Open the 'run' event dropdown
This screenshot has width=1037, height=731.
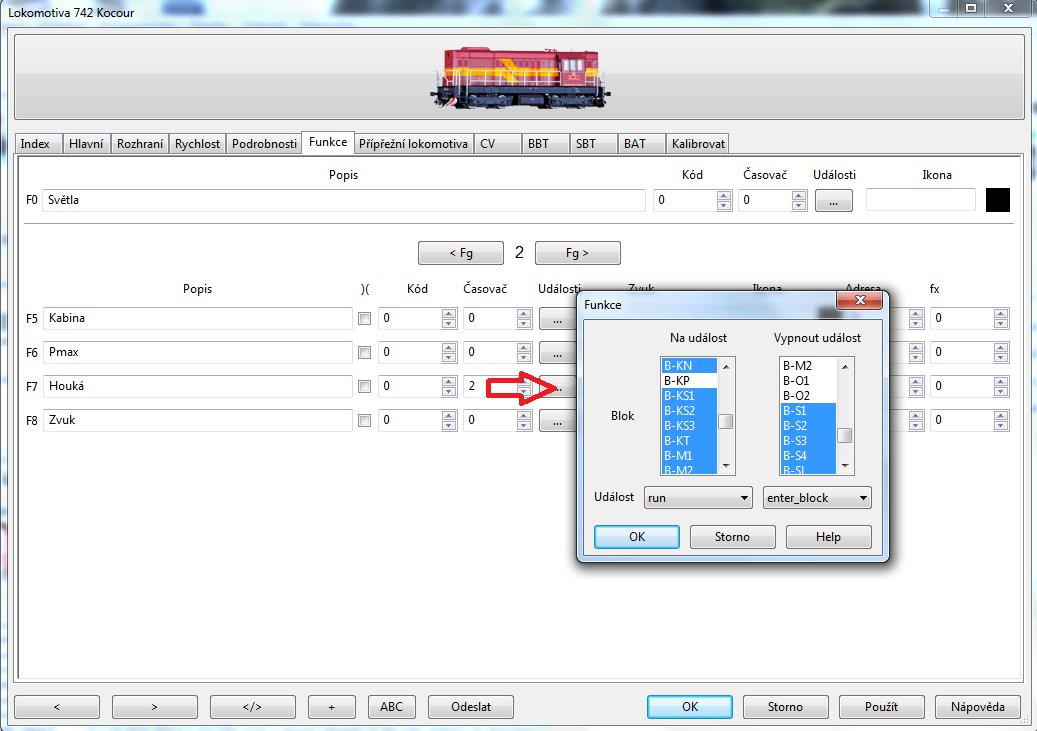(x=697, y=498)
